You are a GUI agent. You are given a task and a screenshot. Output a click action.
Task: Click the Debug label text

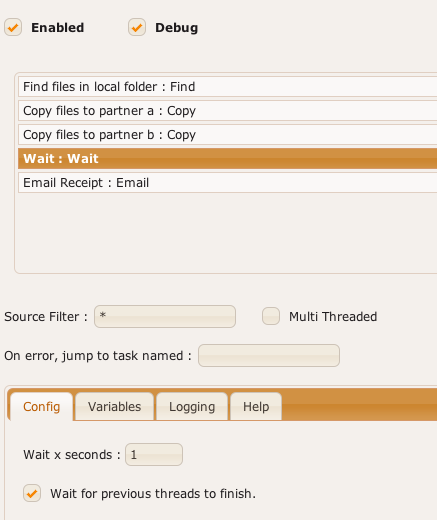click(x=177, y=28)
